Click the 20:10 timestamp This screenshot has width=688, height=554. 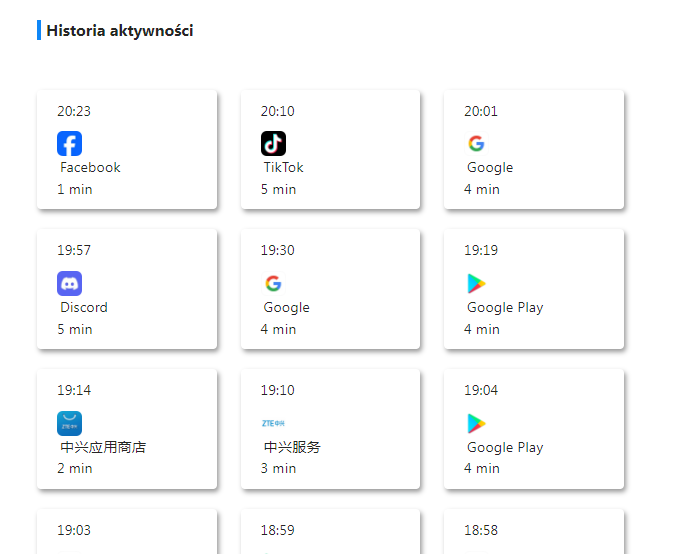coord(277,111)
